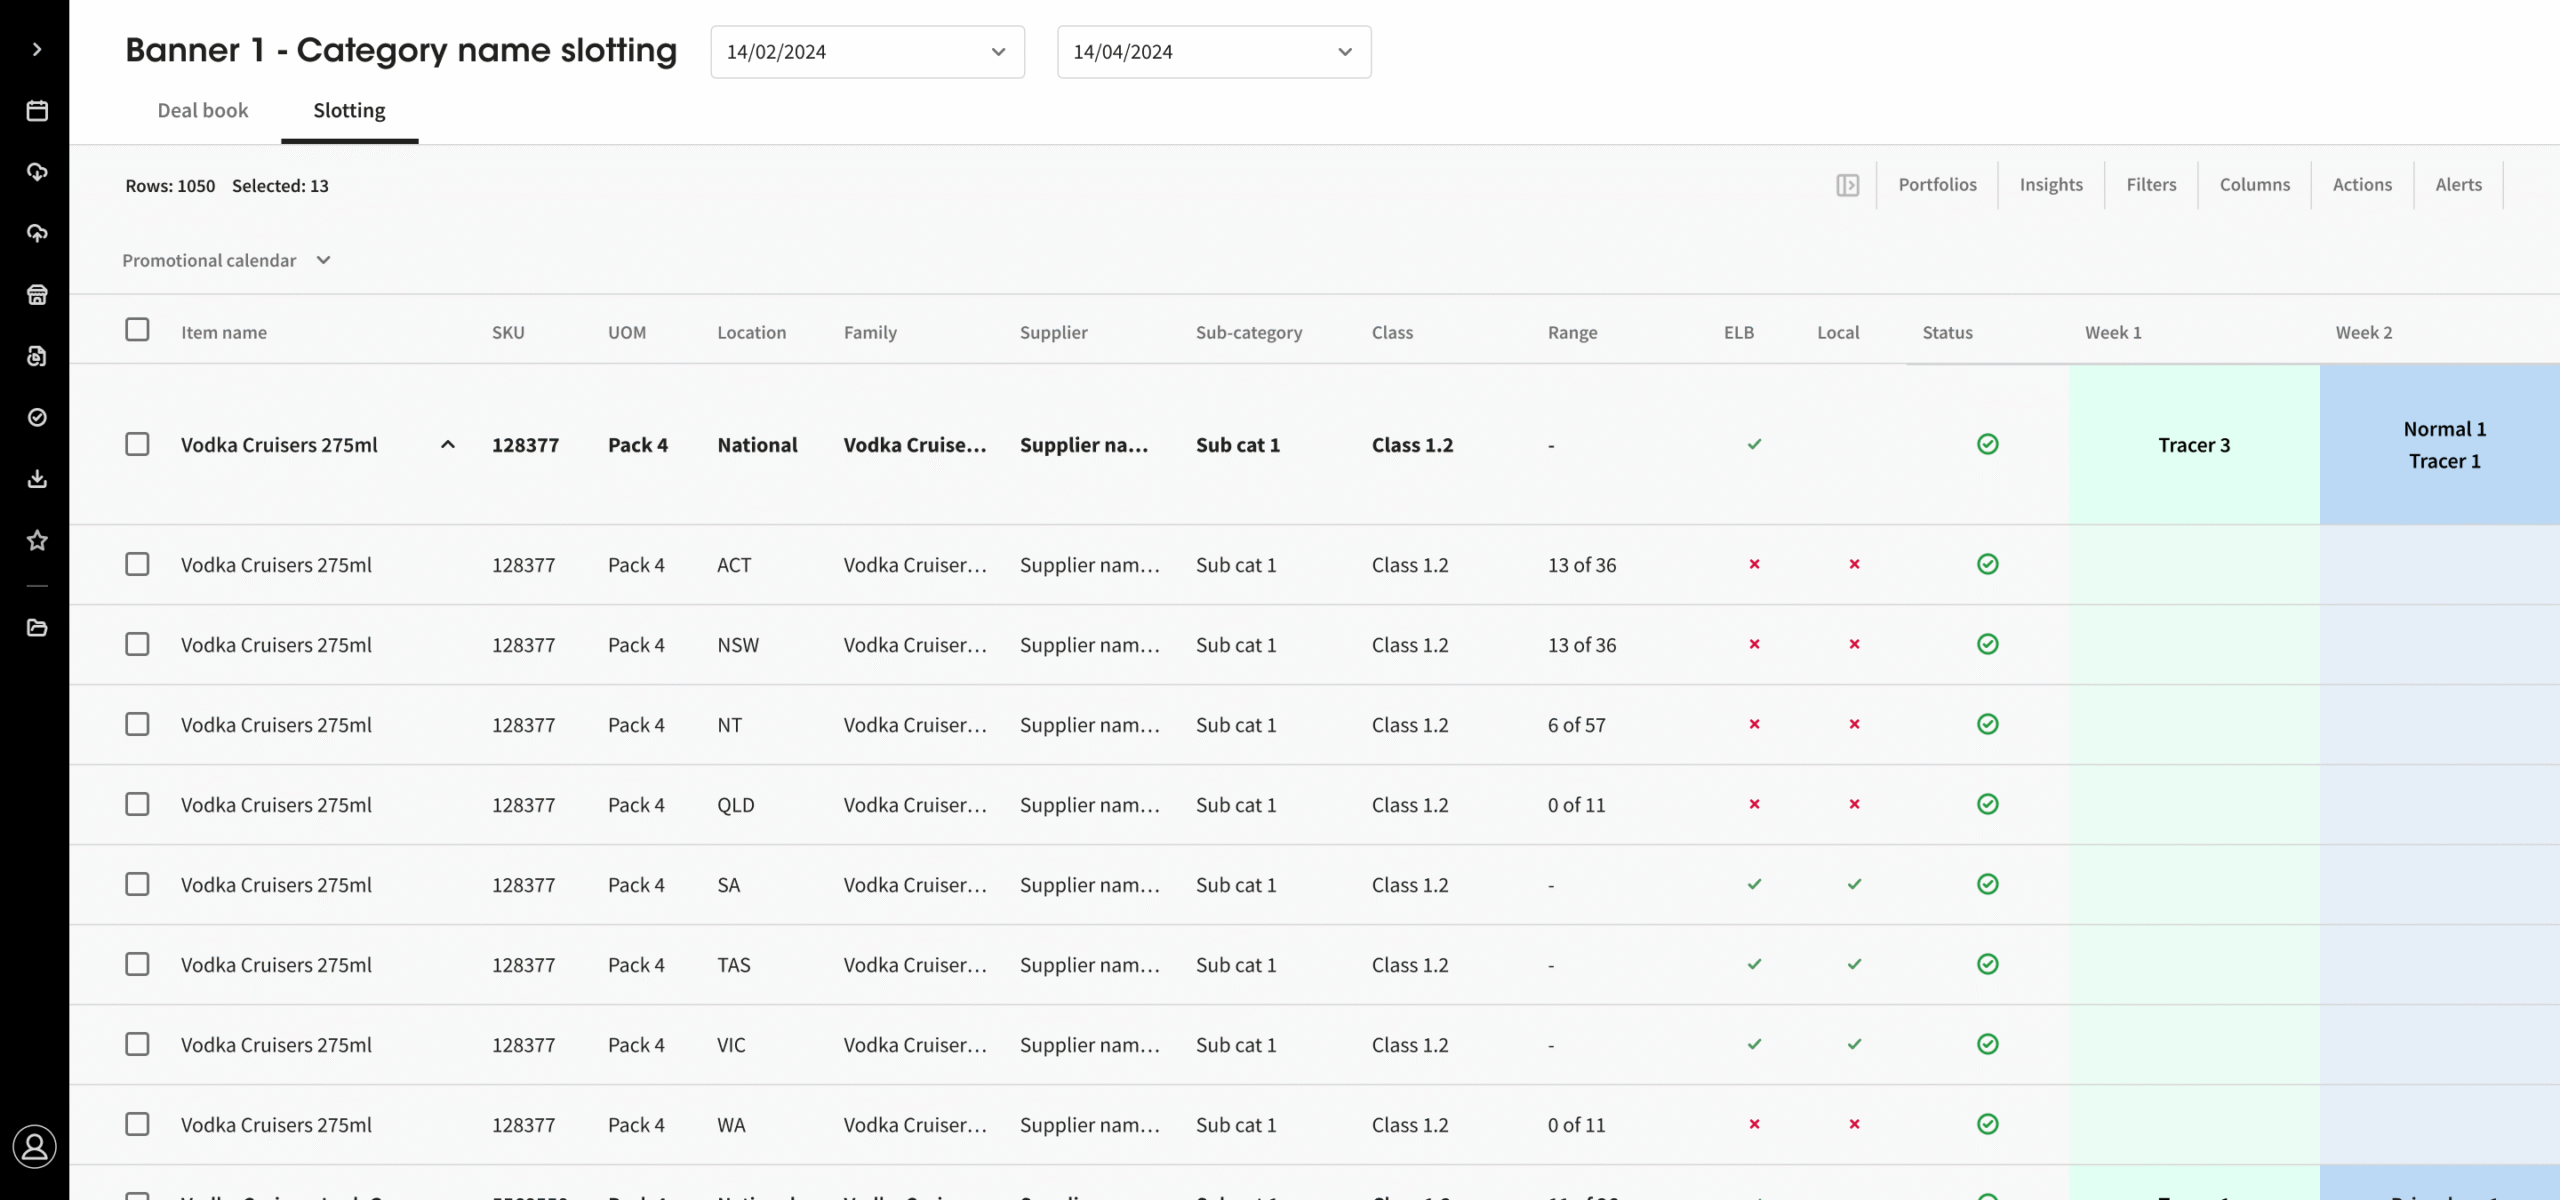Open the 14/02/2024 start date dropdown
The height and width of the screenshot is (1200, 2560).
(866, 52)
